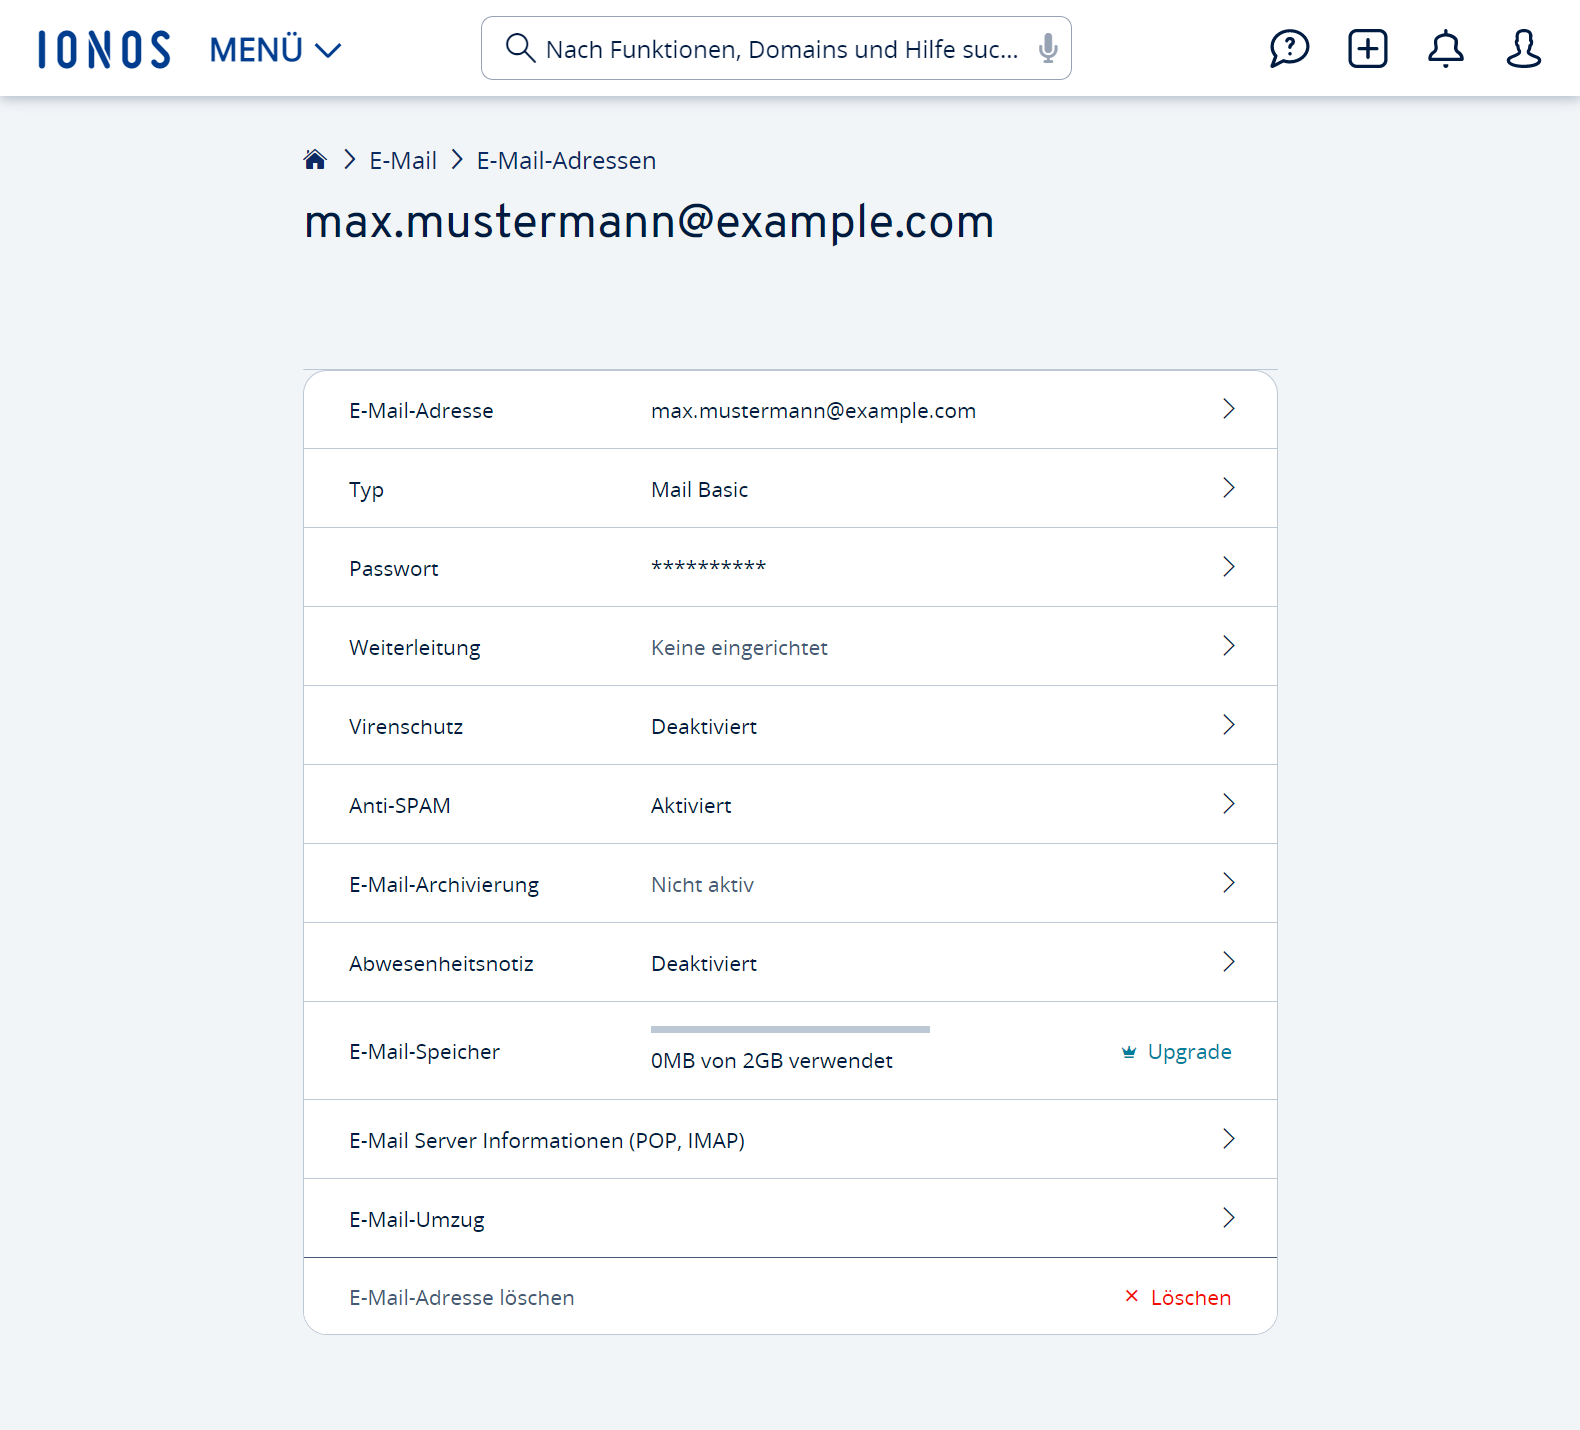This screenshot has width=1580, height=1430.
Task: Open E-Mail Server Informationen chevron
Action: (1229, 1139)
